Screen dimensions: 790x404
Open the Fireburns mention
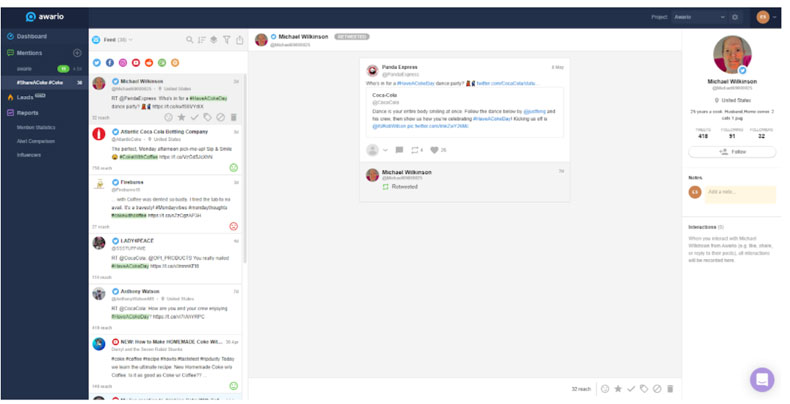166,204
